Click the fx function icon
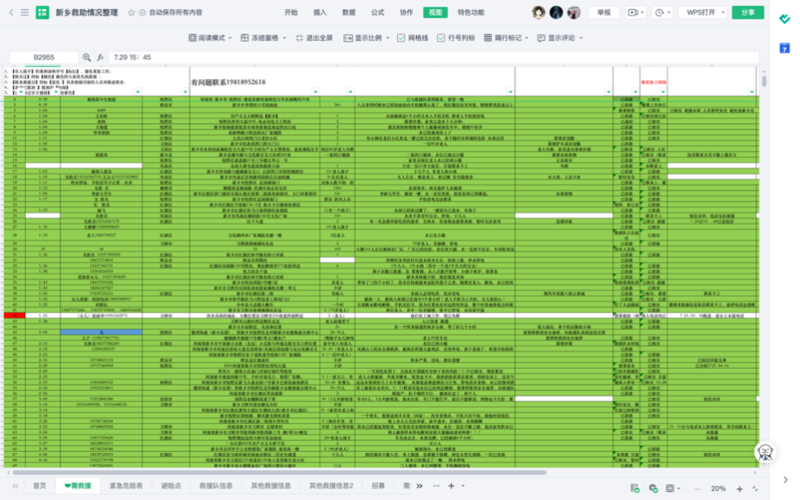Screen dimensions: 800x500 click(x=100, y=58)
